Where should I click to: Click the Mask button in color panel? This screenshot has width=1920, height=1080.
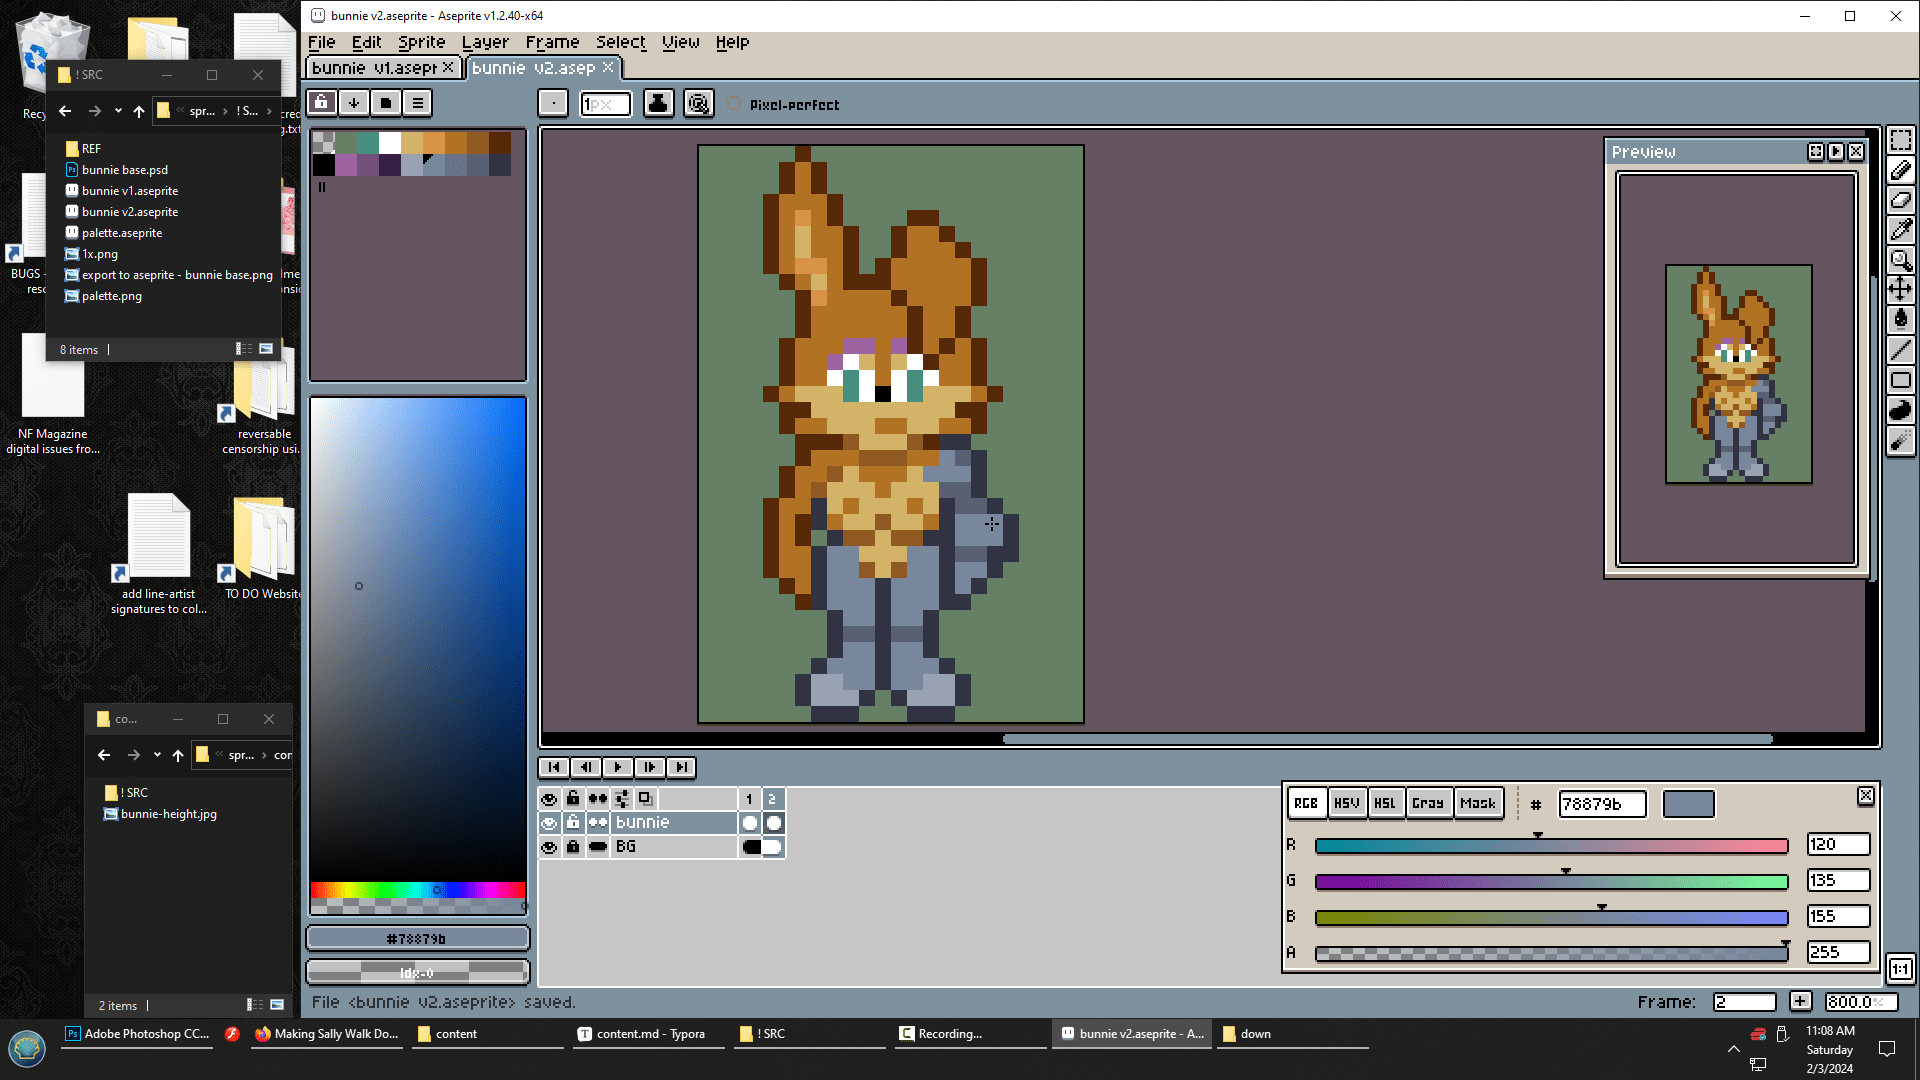pyautogui.click(x=1478, y=803)
